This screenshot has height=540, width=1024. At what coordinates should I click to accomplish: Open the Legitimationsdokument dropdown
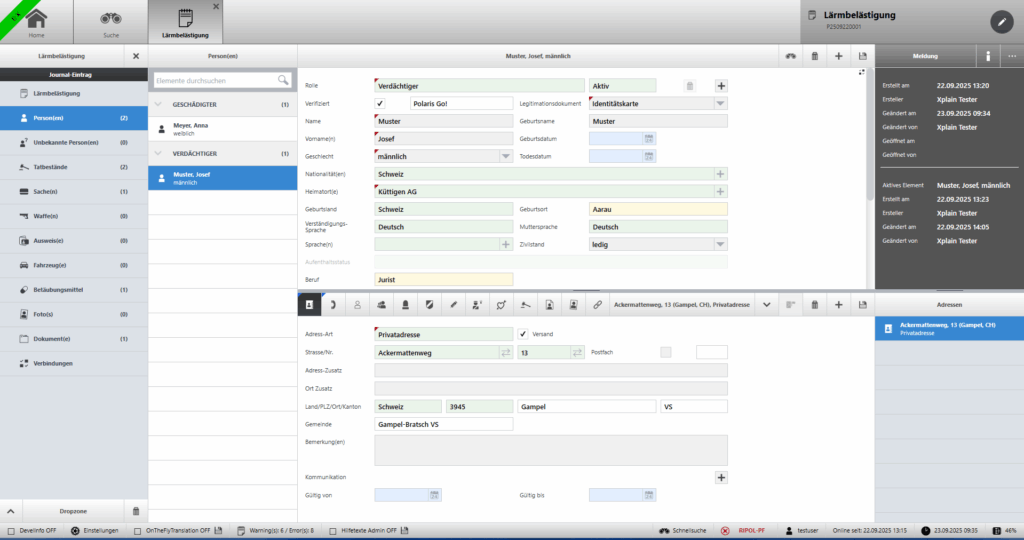click(720, 103)
